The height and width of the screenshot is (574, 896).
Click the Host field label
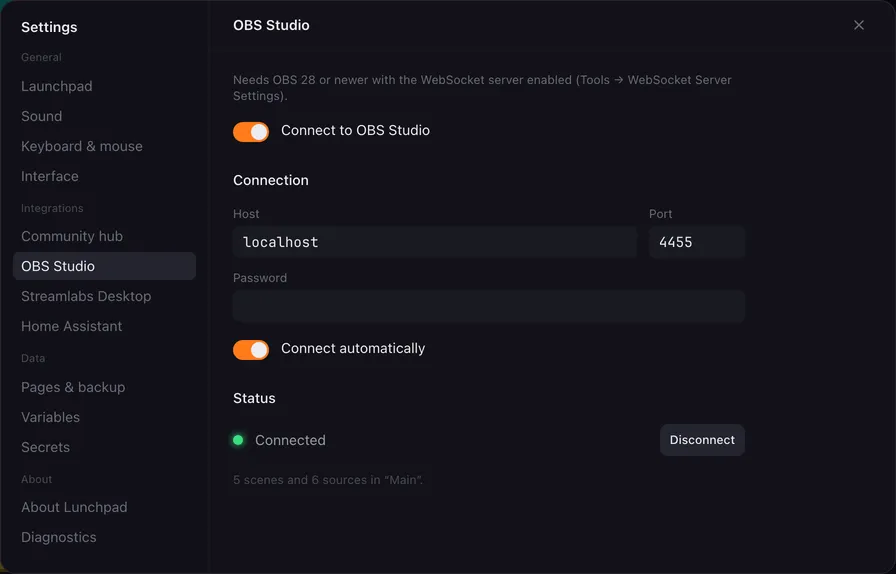(x=246, y=214)
